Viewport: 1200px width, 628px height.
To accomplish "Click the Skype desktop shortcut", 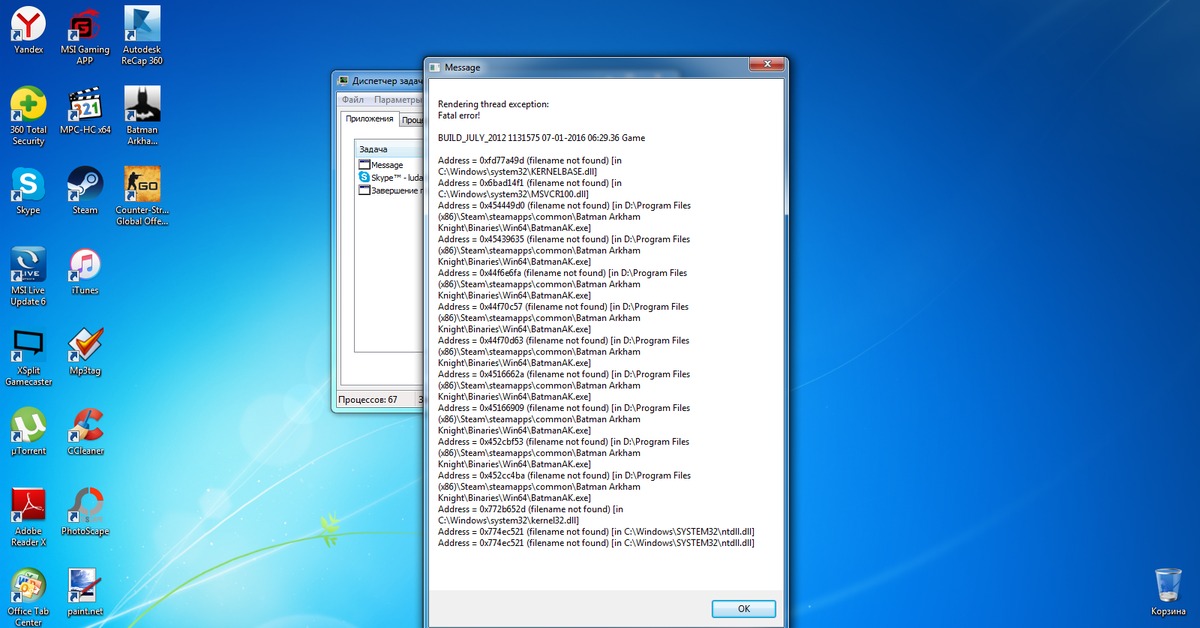I will point(28,185).
